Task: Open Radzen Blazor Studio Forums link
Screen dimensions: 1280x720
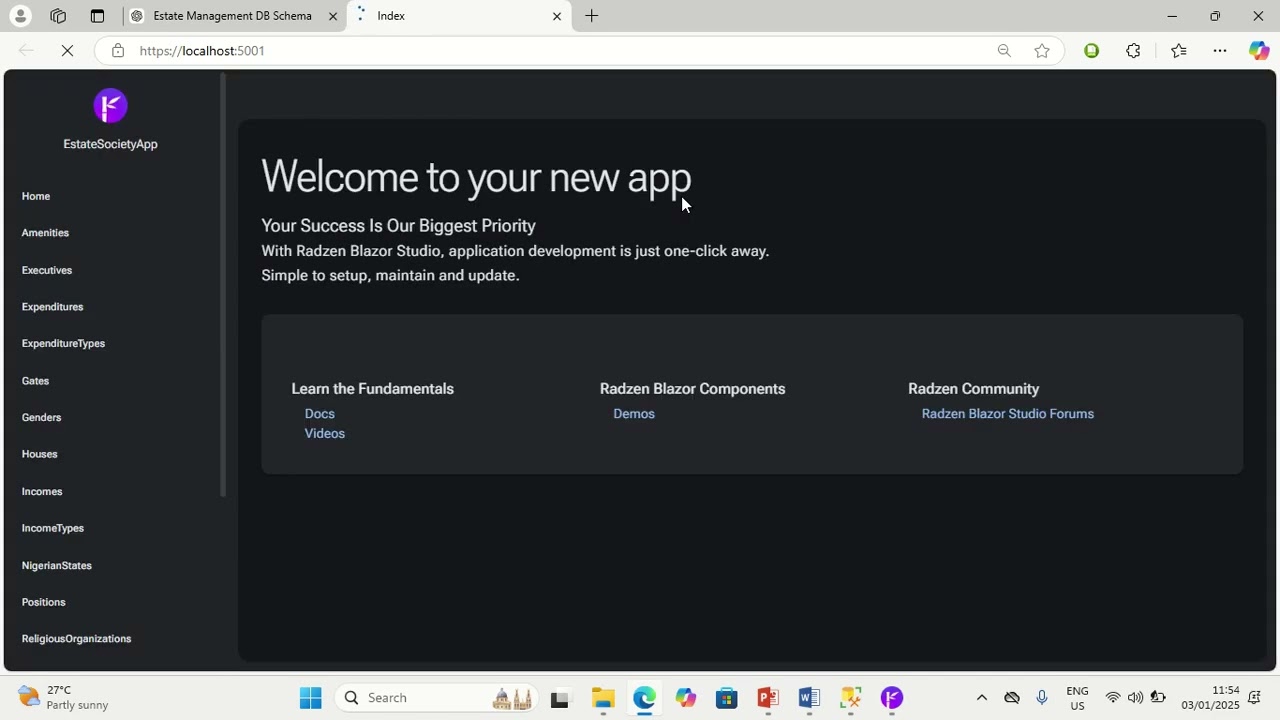Action: [1008, 414]
